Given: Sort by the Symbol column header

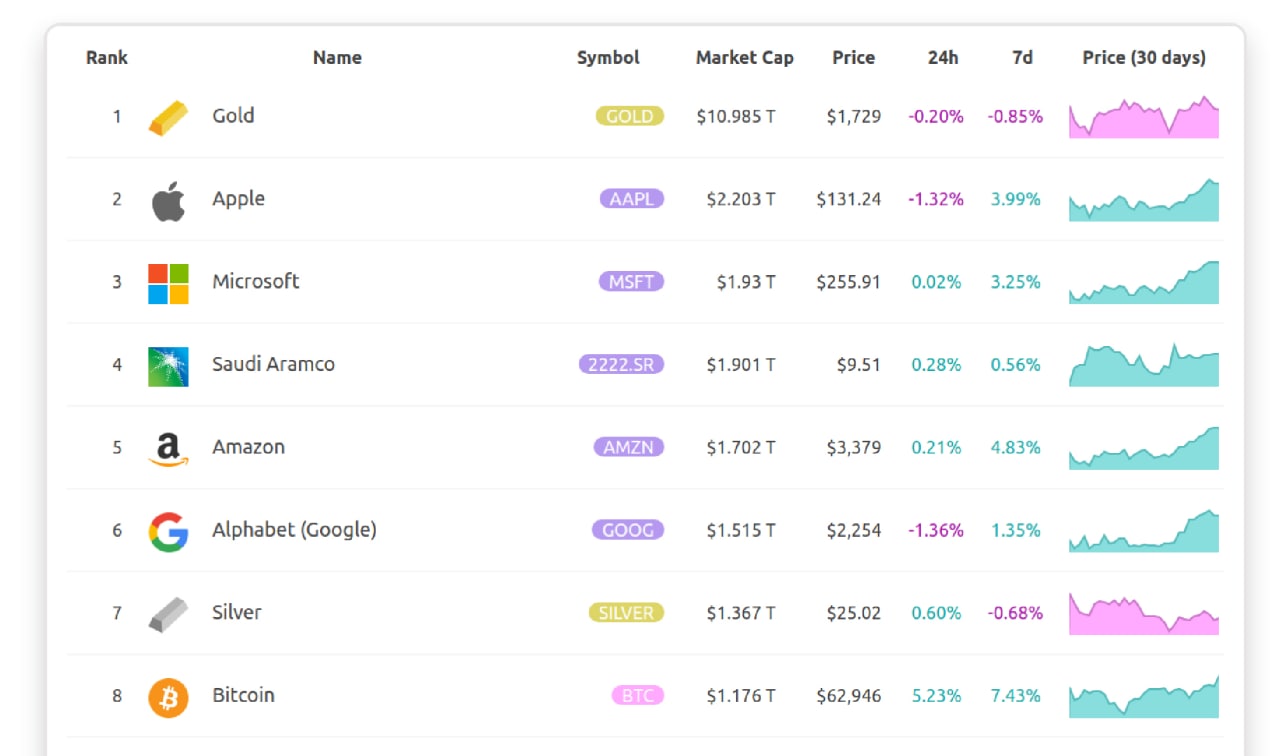Looking at the screenshot, I should click(x=608, y=58).
